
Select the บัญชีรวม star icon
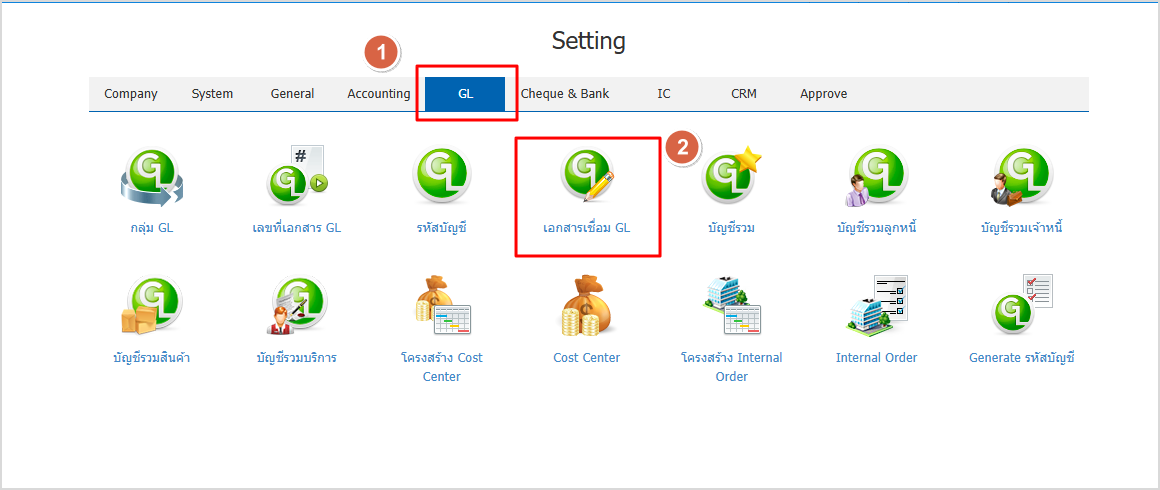click(x=731, y=177)
